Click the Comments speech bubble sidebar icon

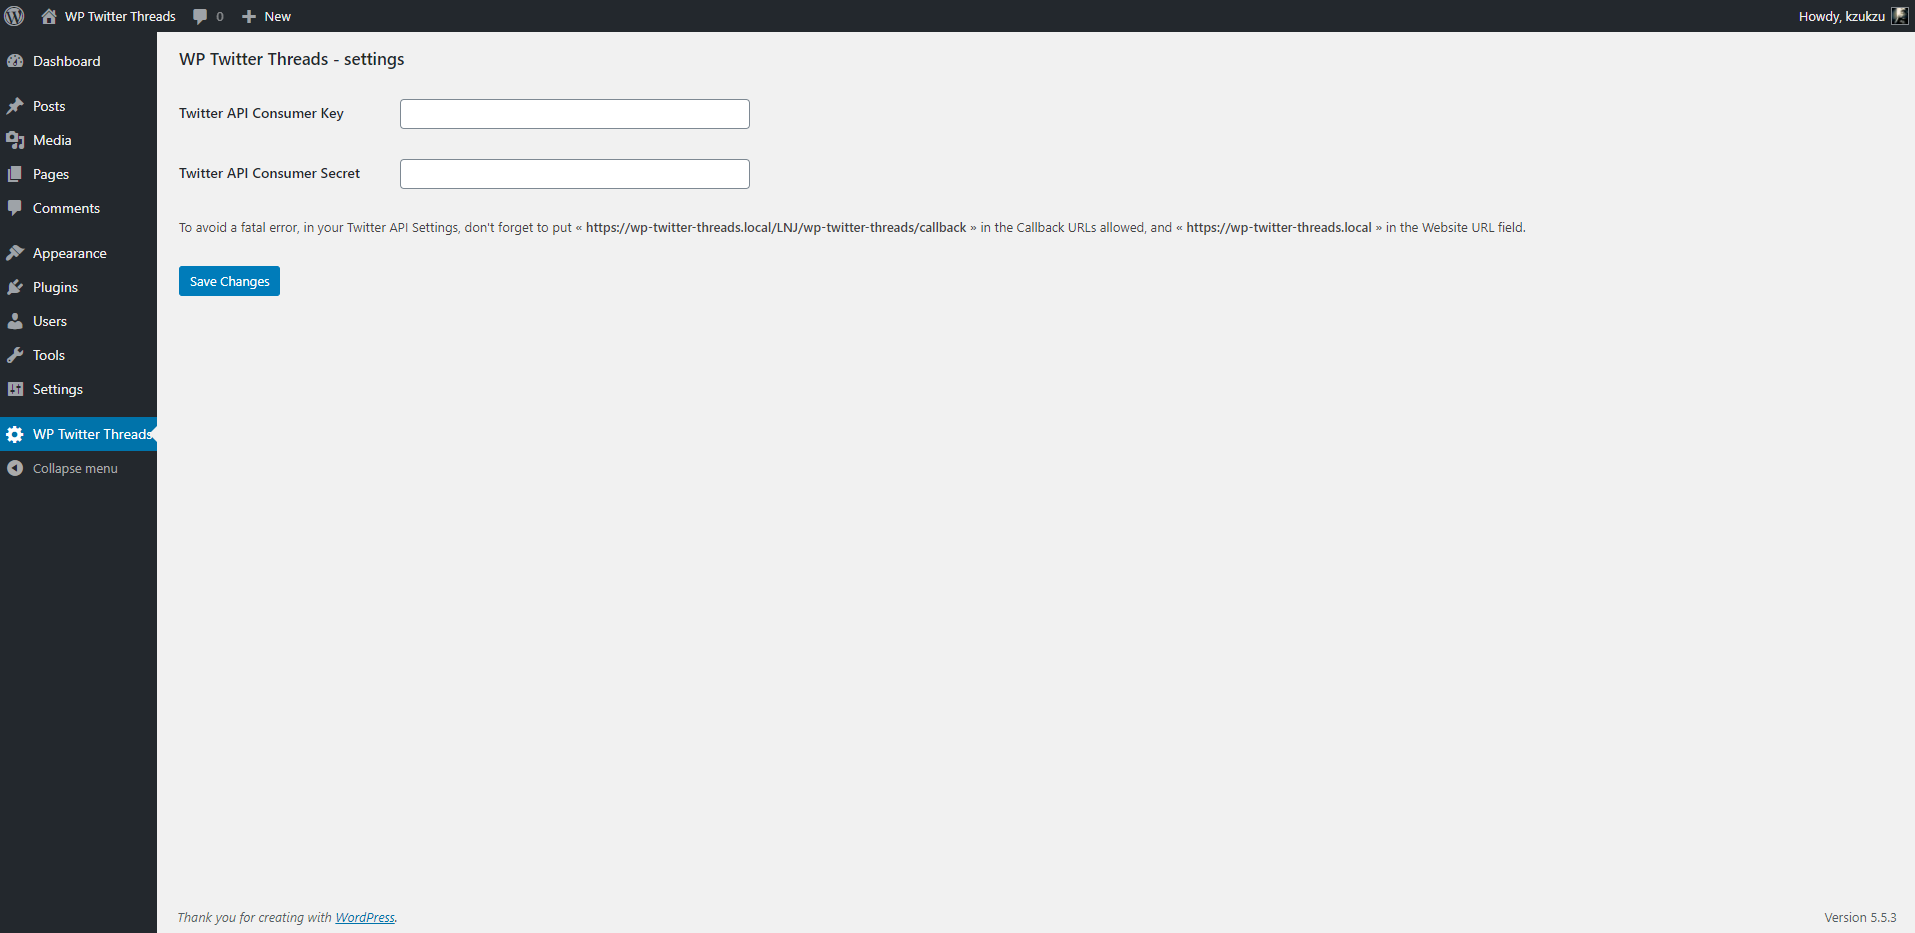[15, 208]
